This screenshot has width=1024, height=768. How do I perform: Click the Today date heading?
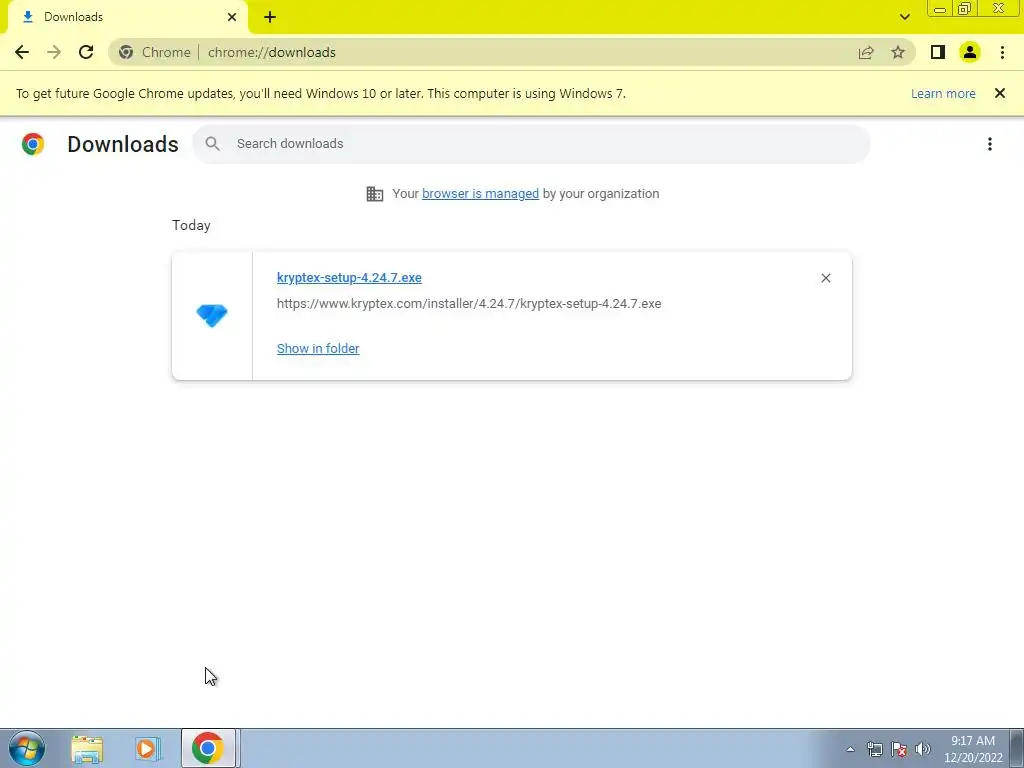191,225
